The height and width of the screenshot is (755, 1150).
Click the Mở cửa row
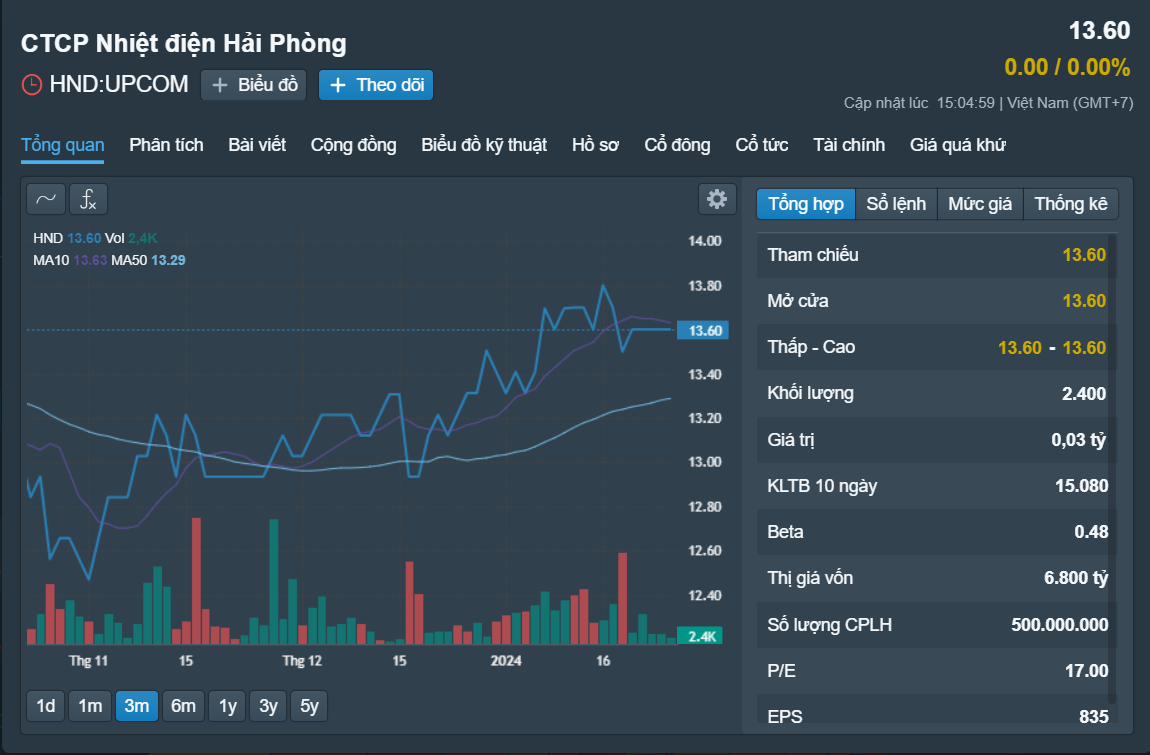tap(937, 301)
